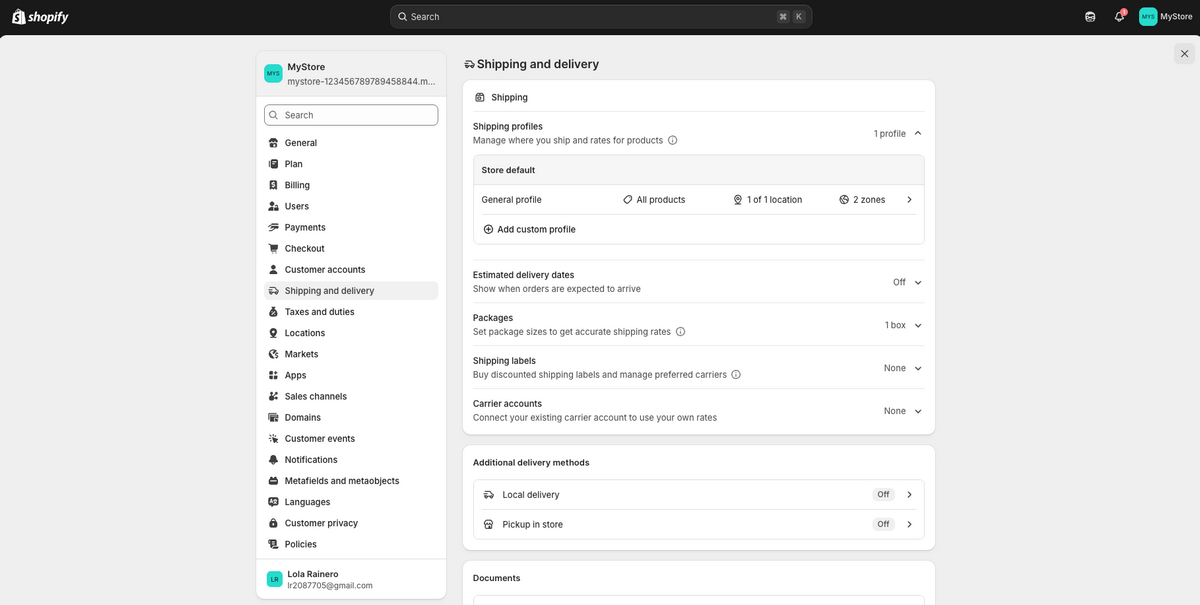1200x605 pixels.
Task: Open the General menu item
Action: tap(351, 143)
